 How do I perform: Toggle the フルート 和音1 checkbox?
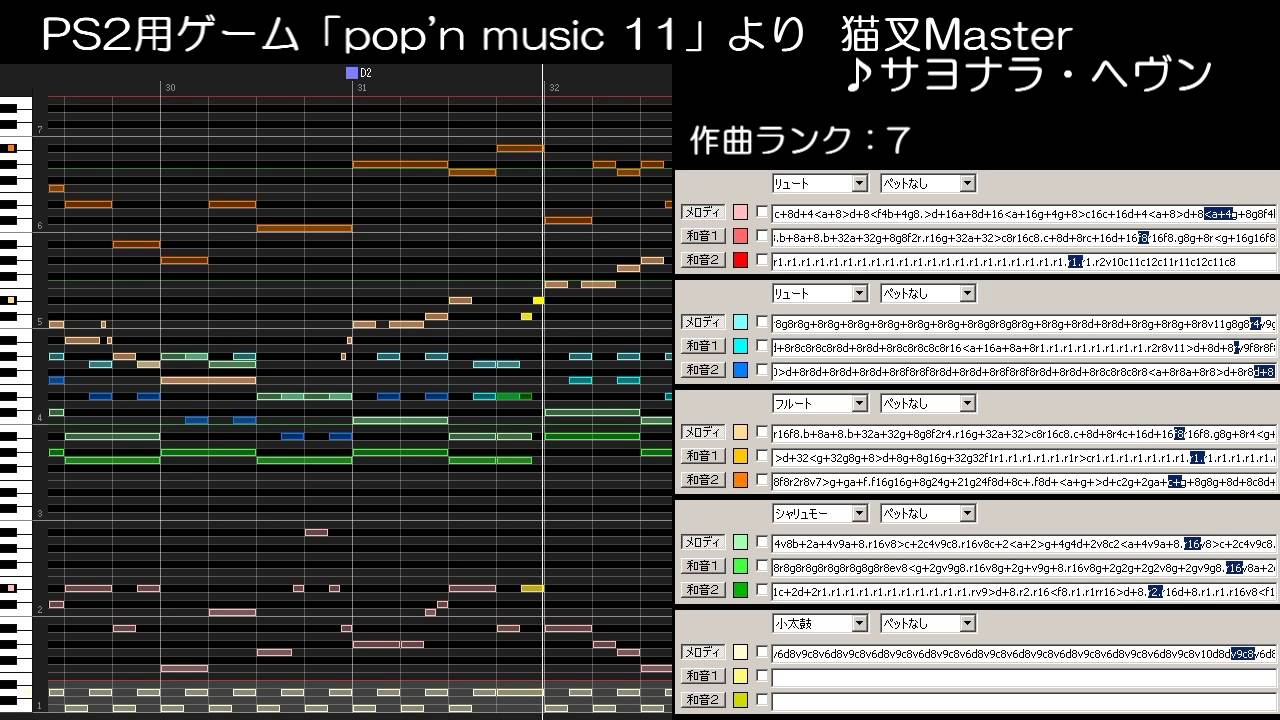pyautogui.click(x=762, y=456)
